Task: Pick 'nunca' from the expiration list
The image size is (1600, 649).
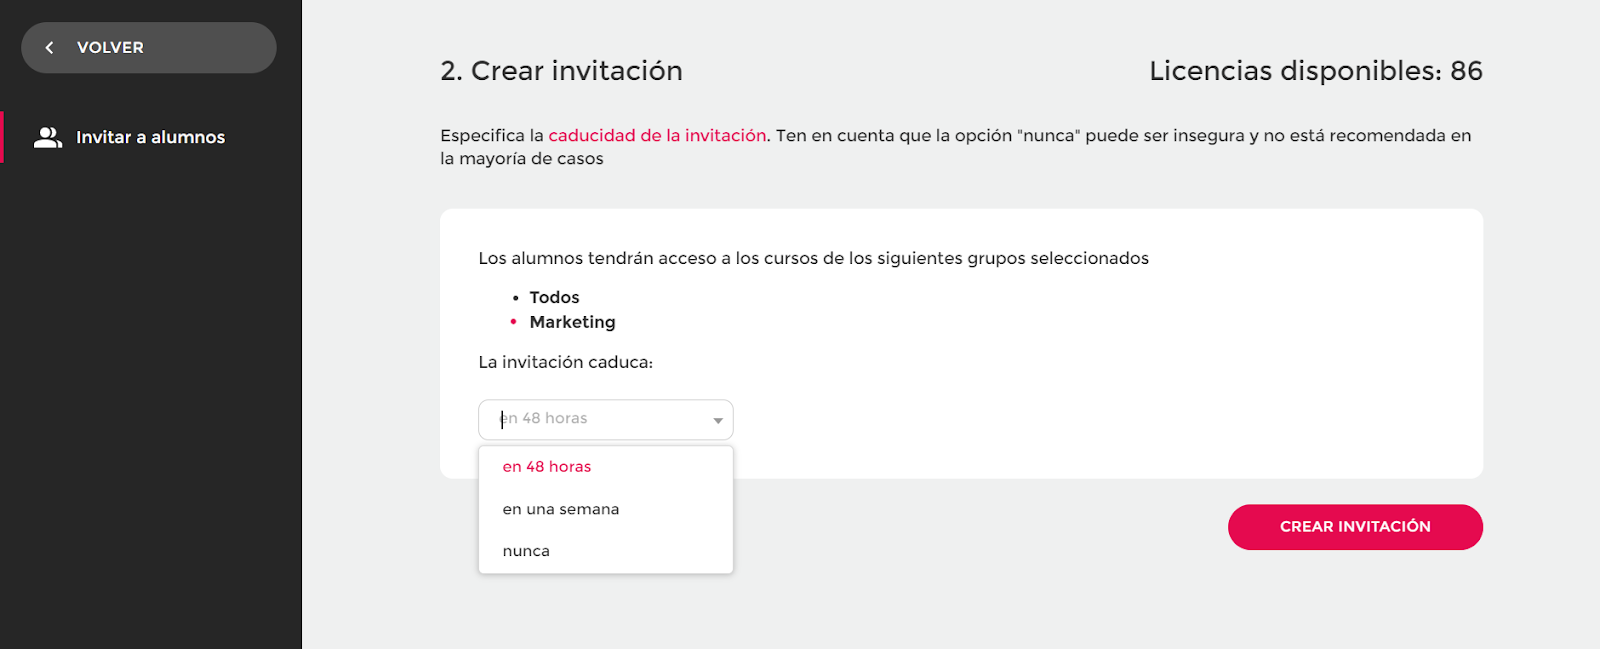Action: point(526,551)
